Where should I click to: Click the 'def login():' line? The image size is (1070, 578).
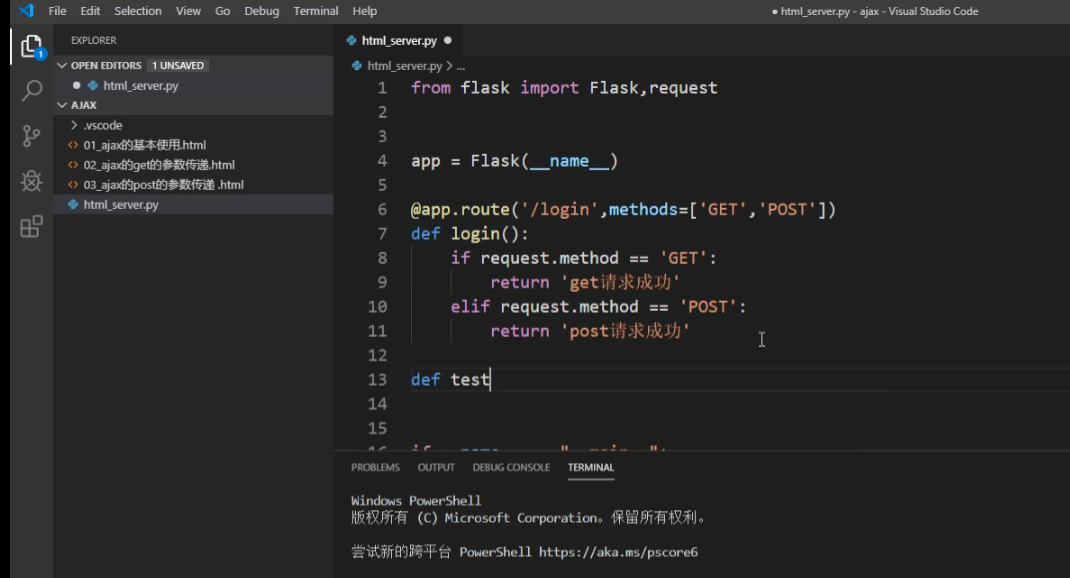tap(469, 234)
